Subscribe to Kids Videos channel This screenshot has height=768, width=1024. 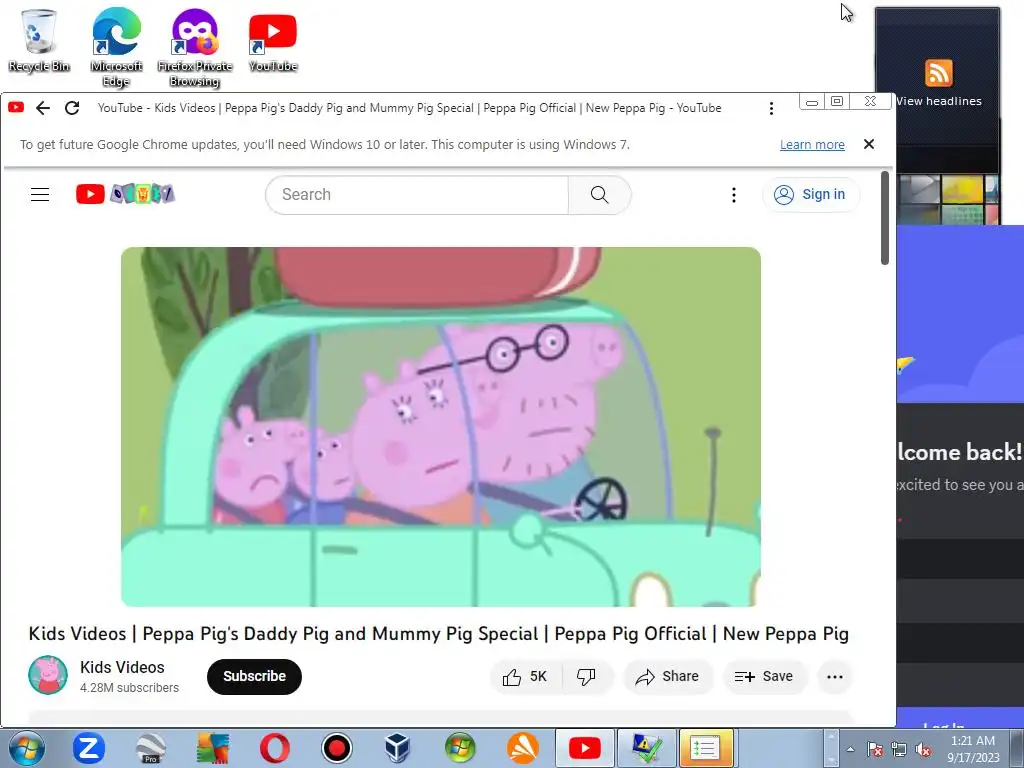pos(254,677)
